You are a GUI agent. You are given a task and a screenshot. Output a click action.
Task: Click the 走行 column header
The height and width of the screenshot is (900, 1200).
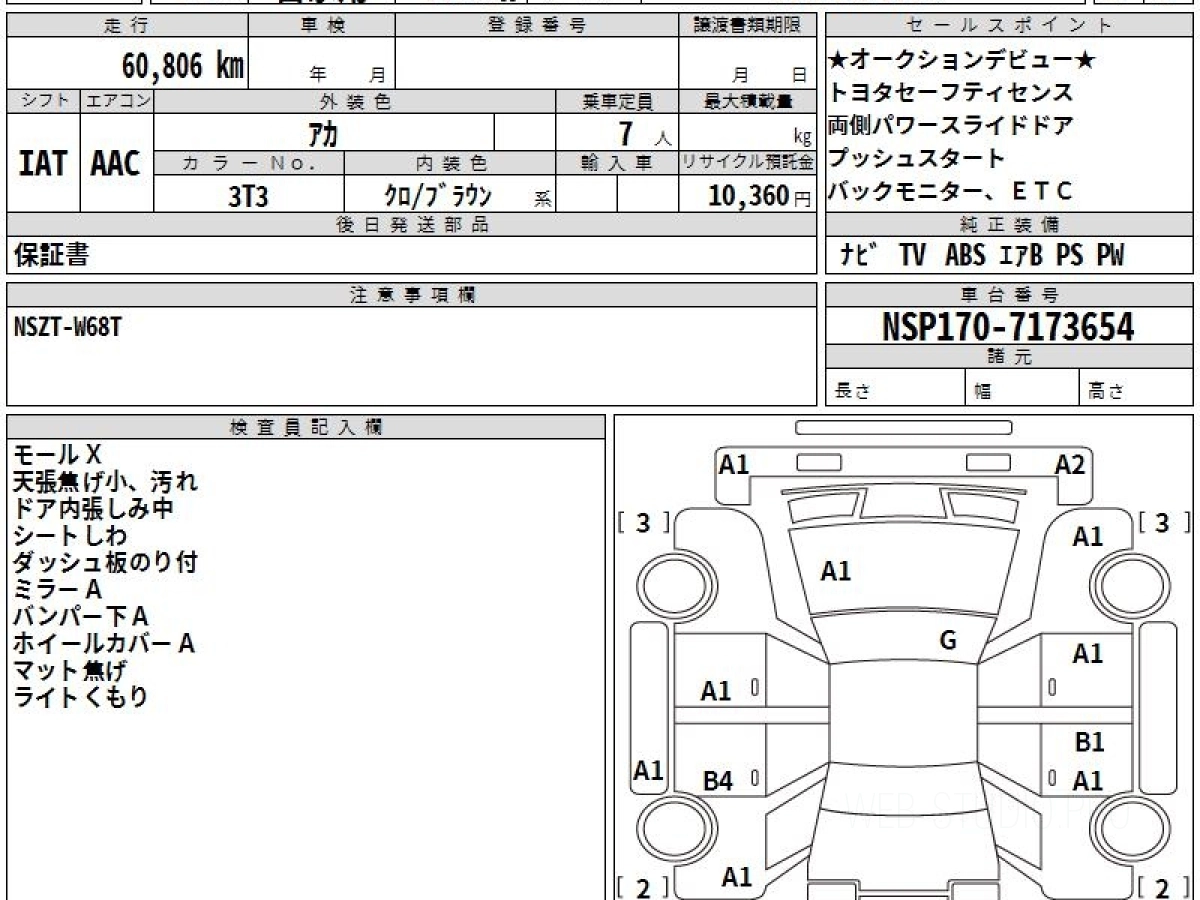click(127, 25)
